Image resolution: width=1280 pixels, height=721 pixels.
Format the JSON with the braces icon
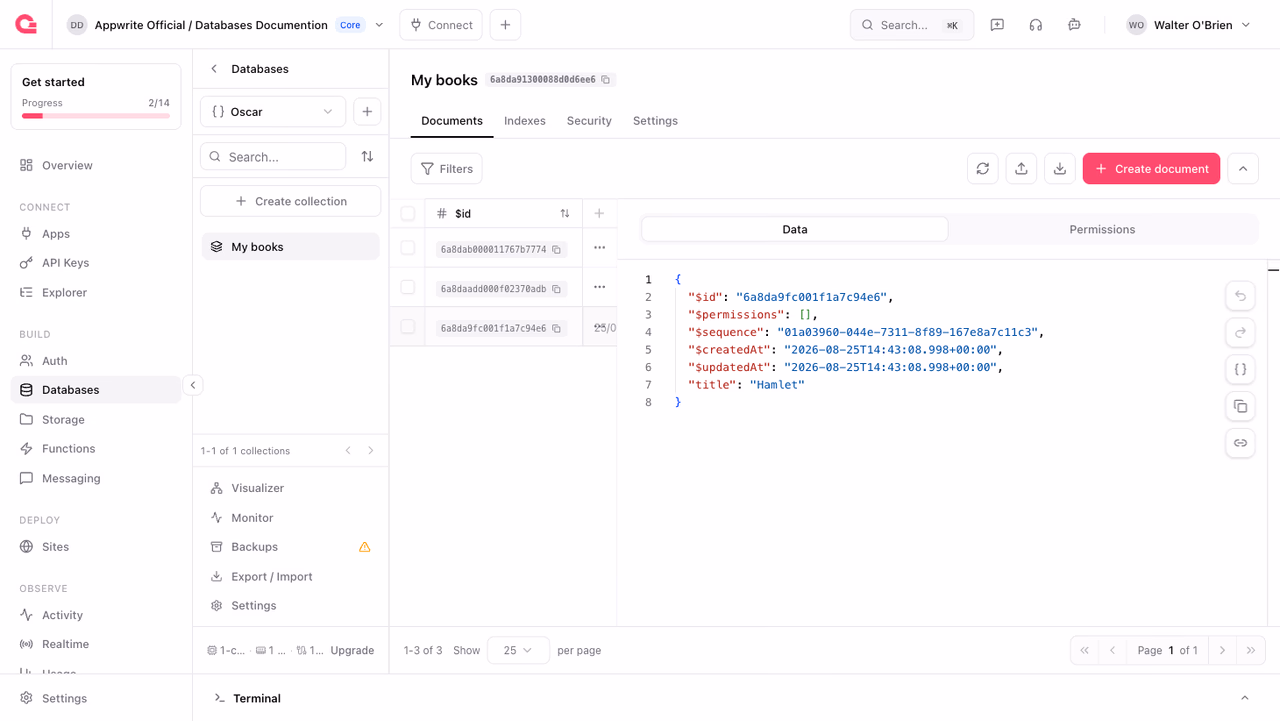(1240, 370)
